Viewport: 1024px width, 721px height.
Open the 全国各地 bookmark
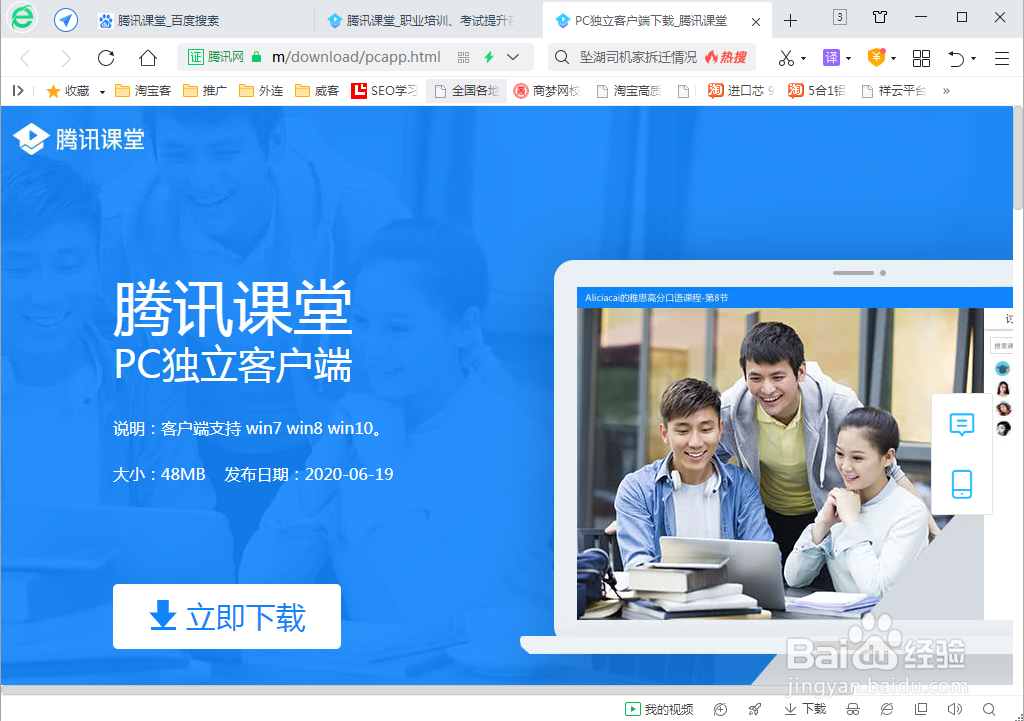click(x=466, y=91)
